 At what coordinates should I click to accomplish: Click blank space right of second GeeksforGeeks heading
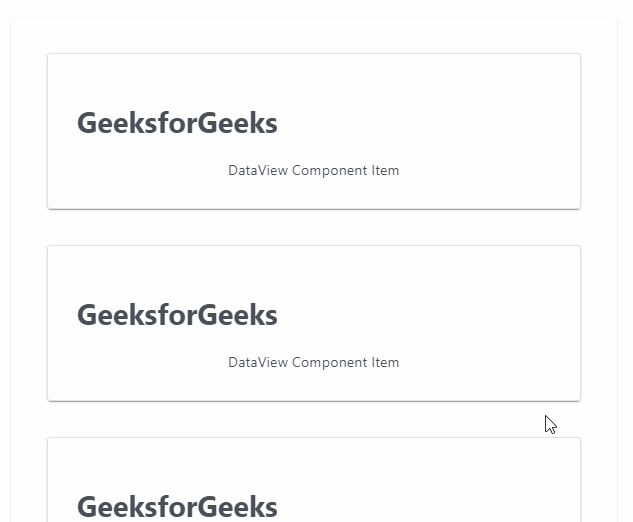428,315
